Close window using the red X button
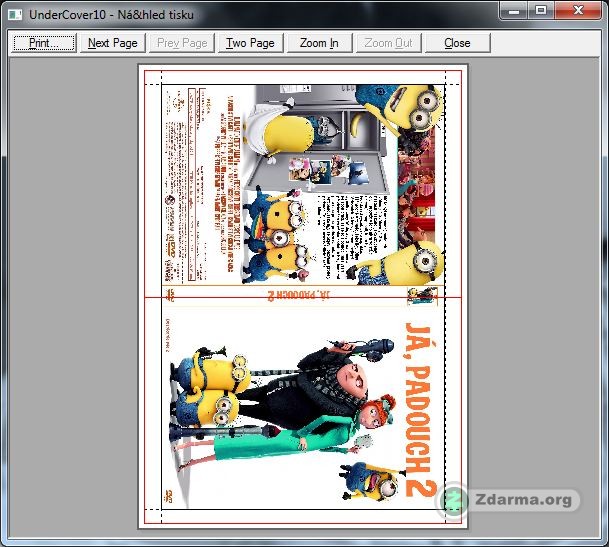Screen dimensions: 609x547 click(578, 10)
